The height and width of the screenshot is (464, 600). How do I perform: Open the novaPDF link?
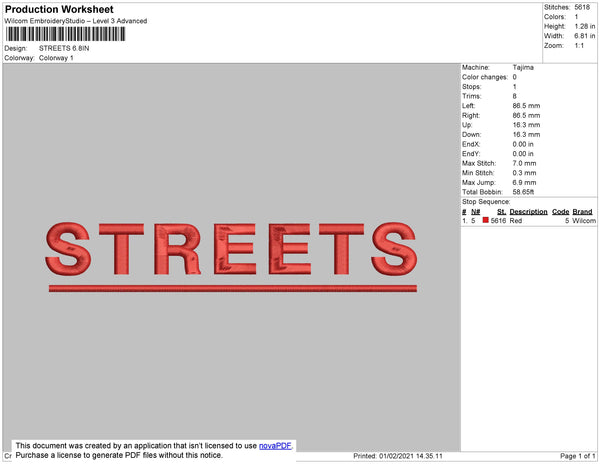[x=275, y=446]
